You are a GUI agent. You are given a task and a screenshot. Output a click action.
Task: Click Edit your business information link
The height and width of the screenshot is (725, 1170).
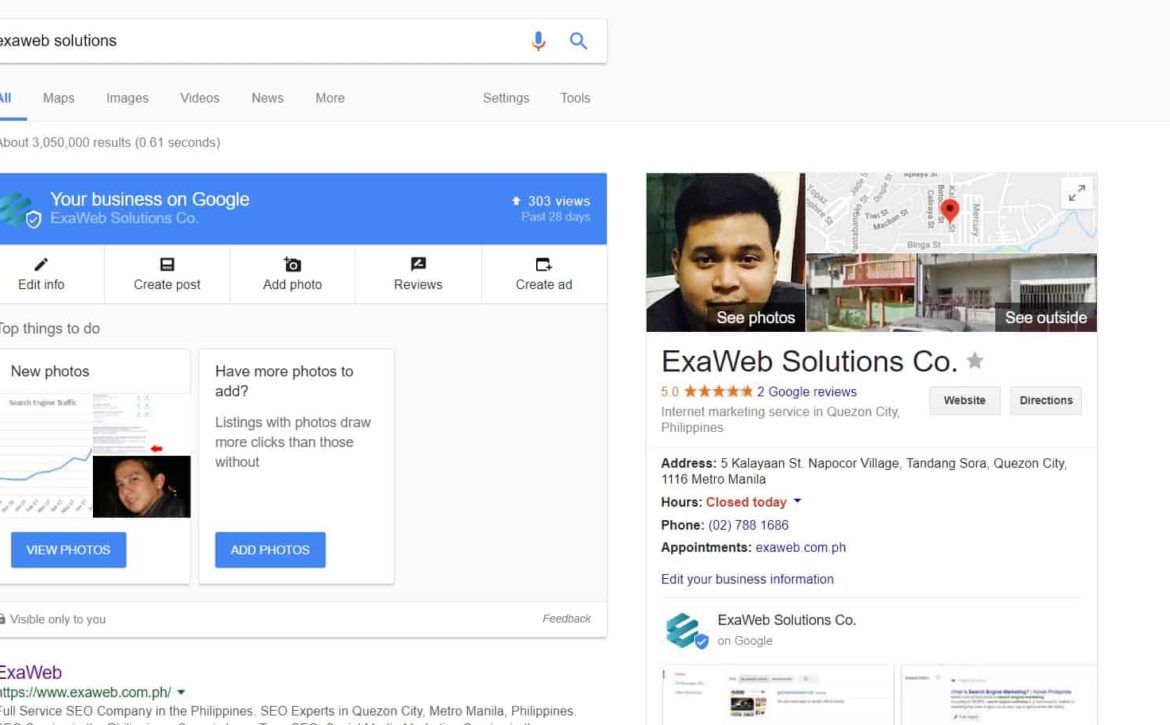coord(747,580)
